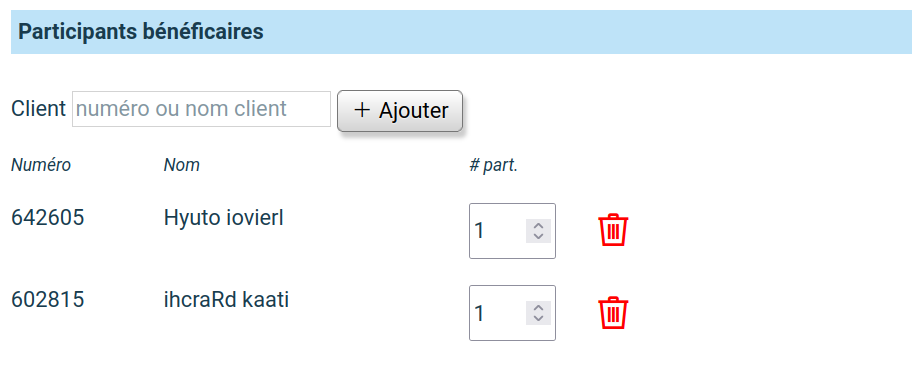The width and height of the screenshot is (922, 378).
Task: Focus the Client search input field
Action: [201, 109]
